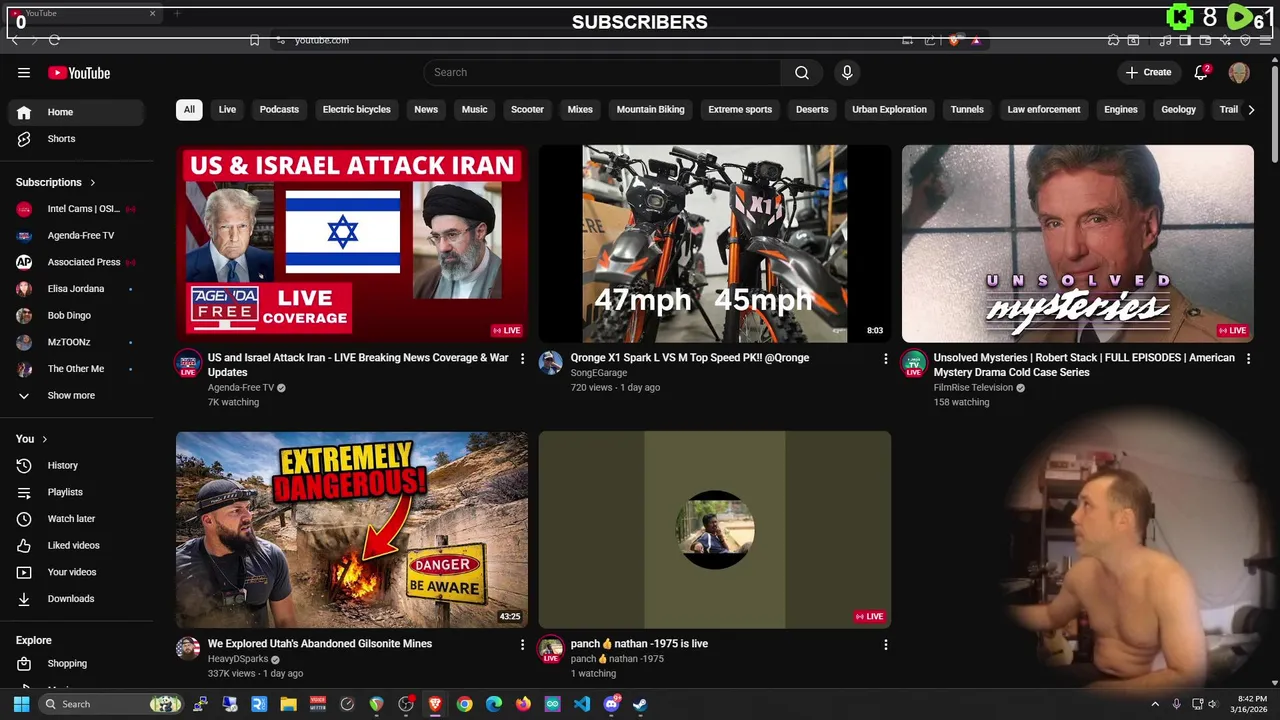Open the notifications bell

tap(1201, 72)
